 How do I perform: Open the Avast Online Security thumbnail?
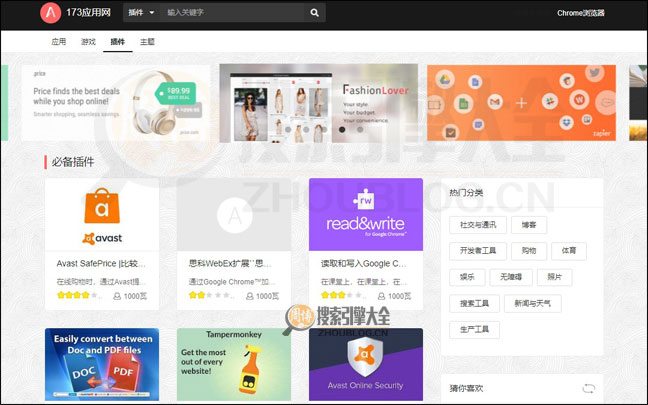click(366, 364)
